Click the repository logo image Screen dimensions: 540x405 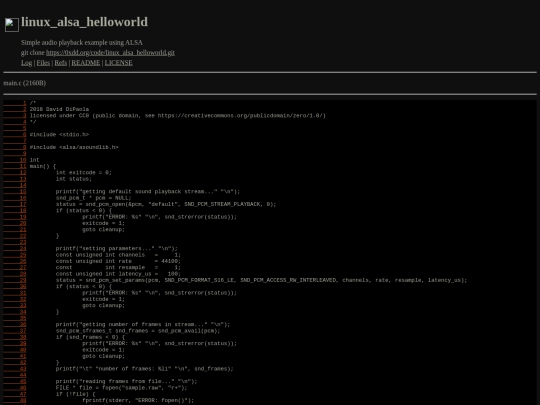tap(12, 25)
